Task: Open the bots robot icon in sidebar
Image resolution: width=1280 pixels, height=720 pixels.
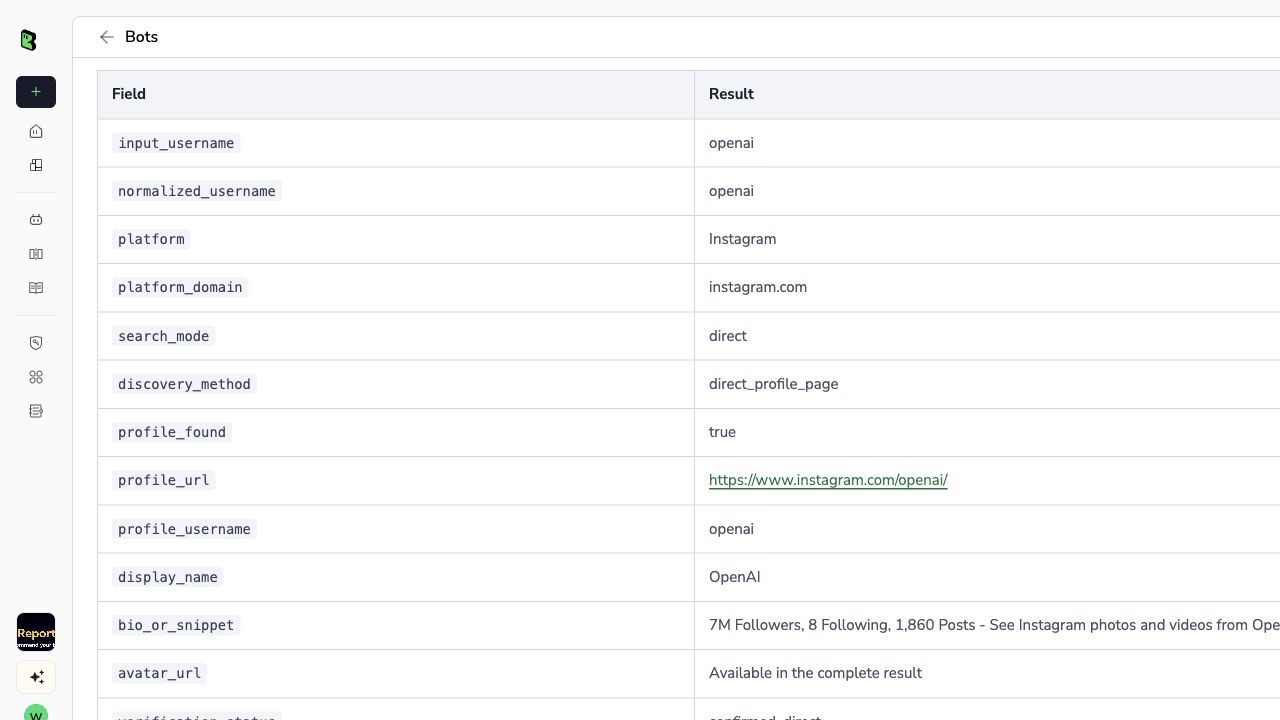Action: click(36, 220)
